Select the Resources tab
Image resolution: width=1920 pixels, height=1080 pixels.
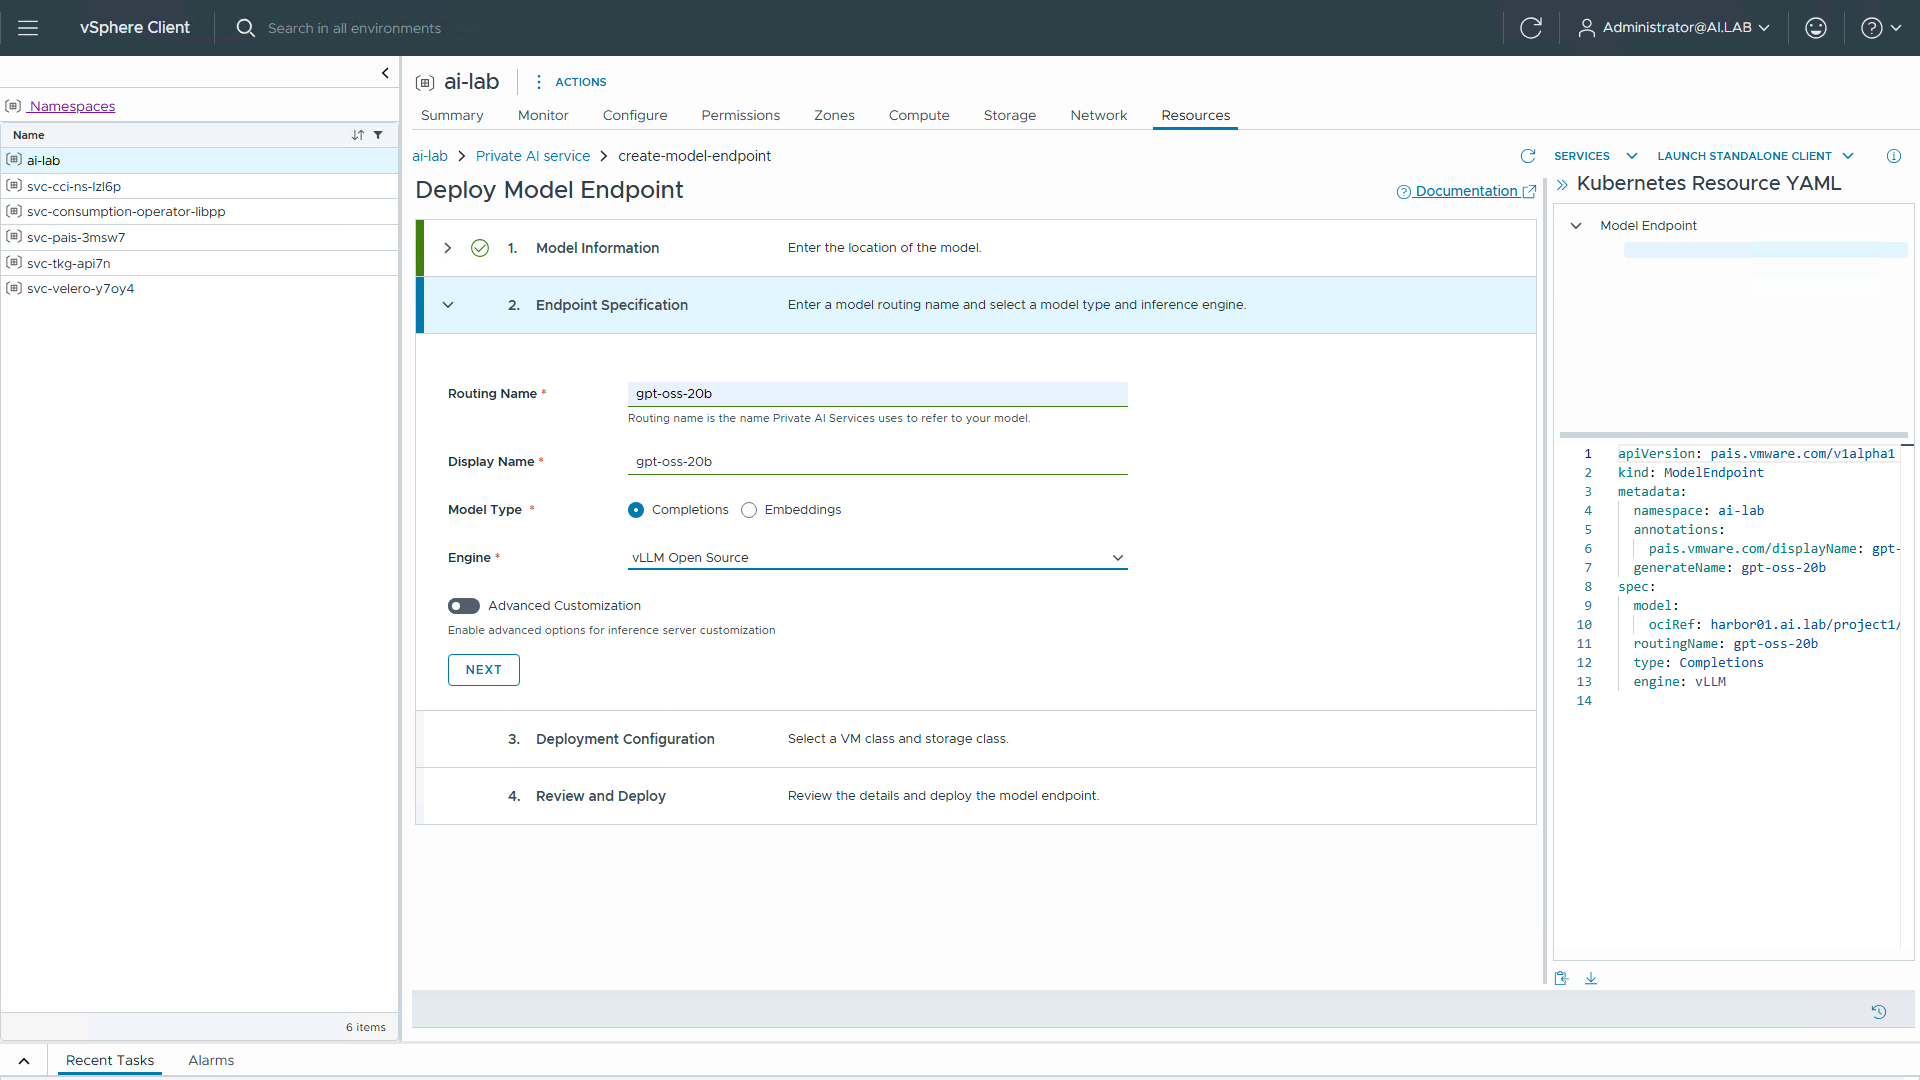click(x=1196, y=116)
